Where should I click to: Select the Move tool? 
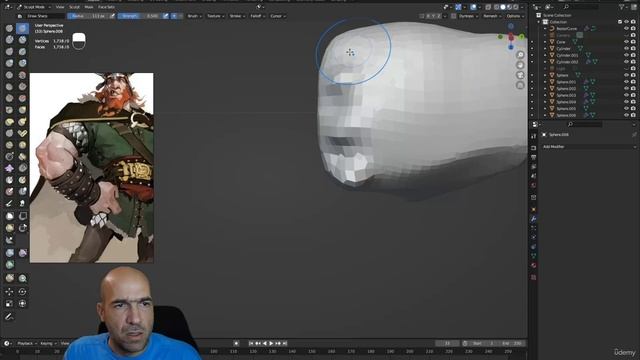click(9, 291)
